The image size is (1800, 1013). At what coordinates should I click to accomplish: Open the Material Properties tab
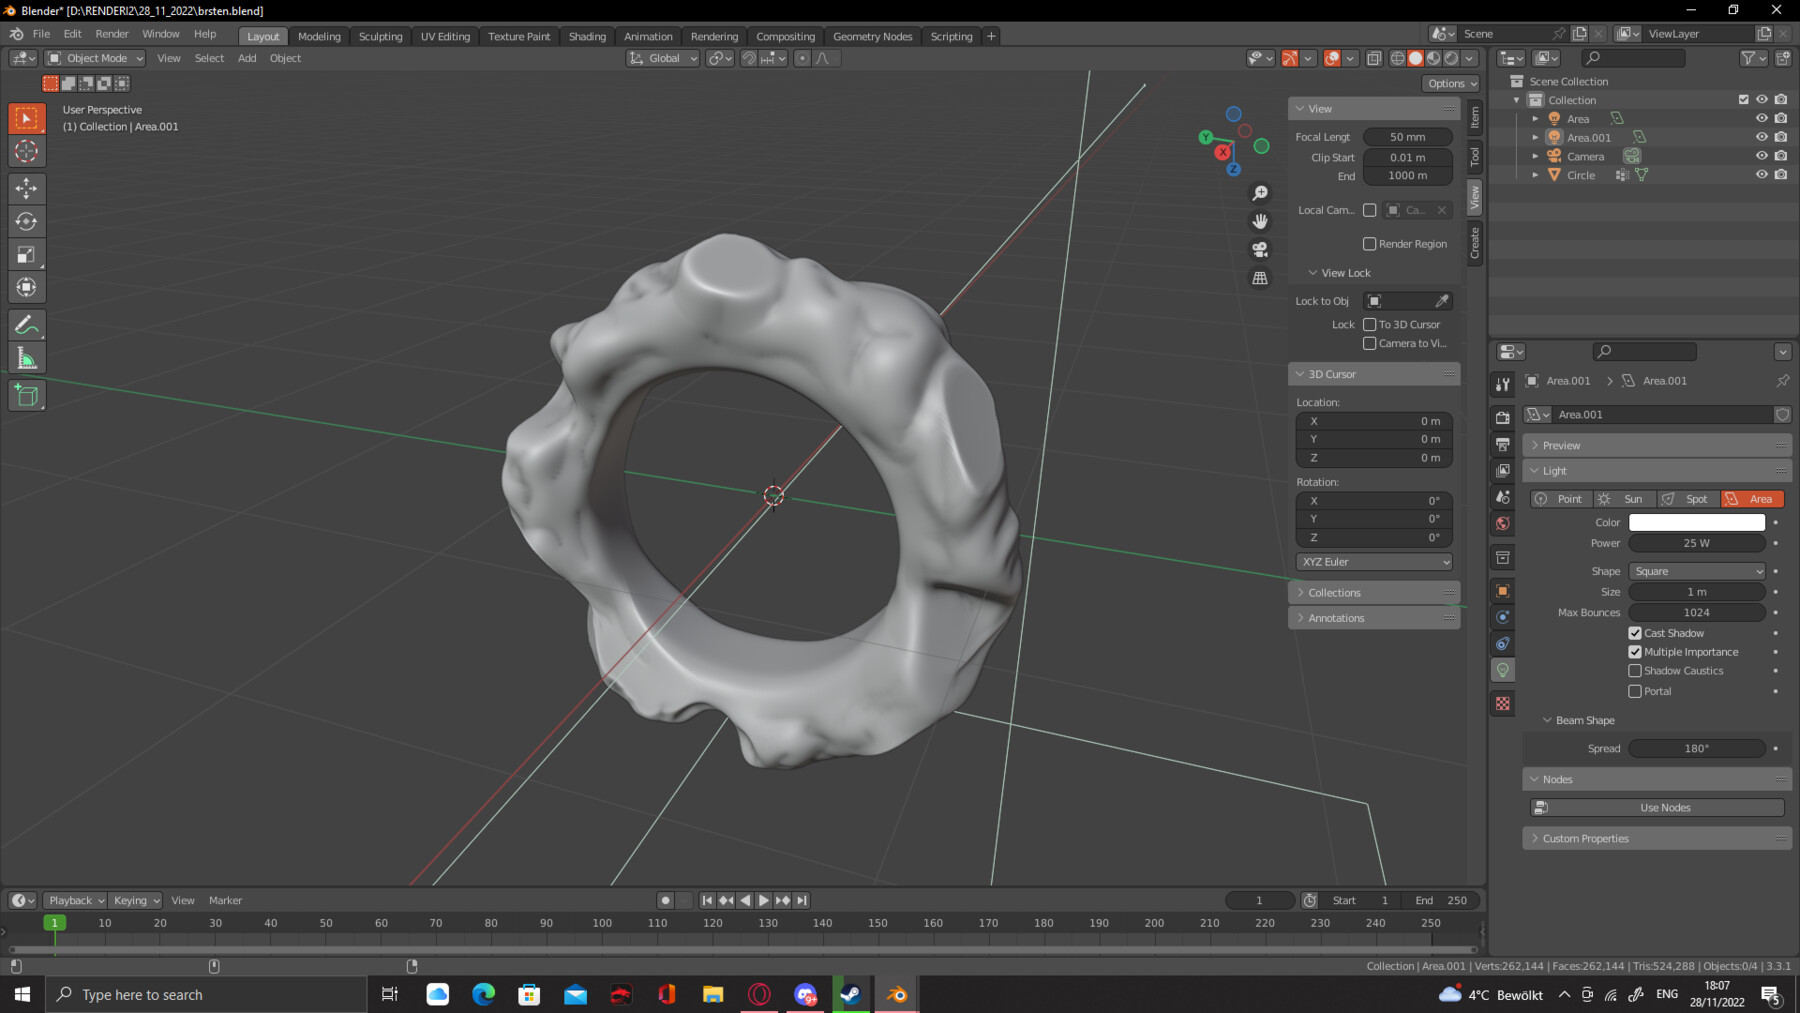1502,703
